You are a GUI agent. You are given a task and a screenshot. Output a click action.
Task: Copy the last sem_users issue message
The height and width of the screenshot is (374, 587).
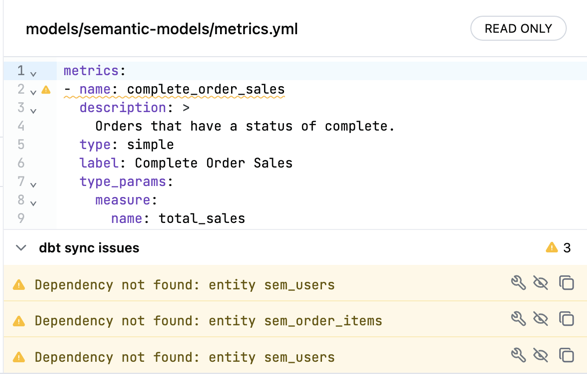point(566,355)
